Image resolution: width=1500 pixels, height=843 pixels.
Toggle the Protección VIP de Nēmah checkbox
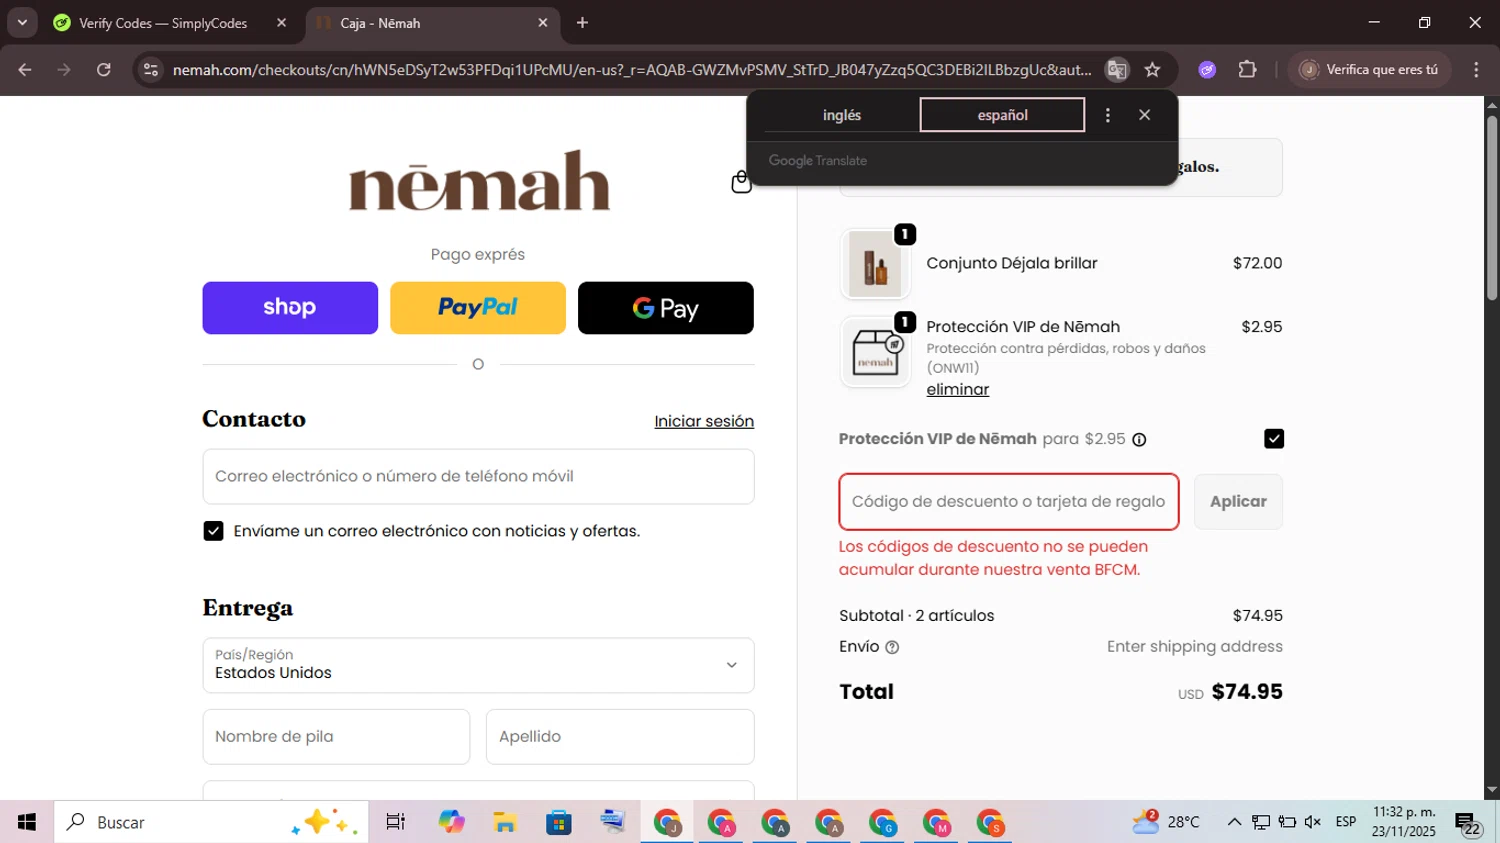coord(1273,439)
